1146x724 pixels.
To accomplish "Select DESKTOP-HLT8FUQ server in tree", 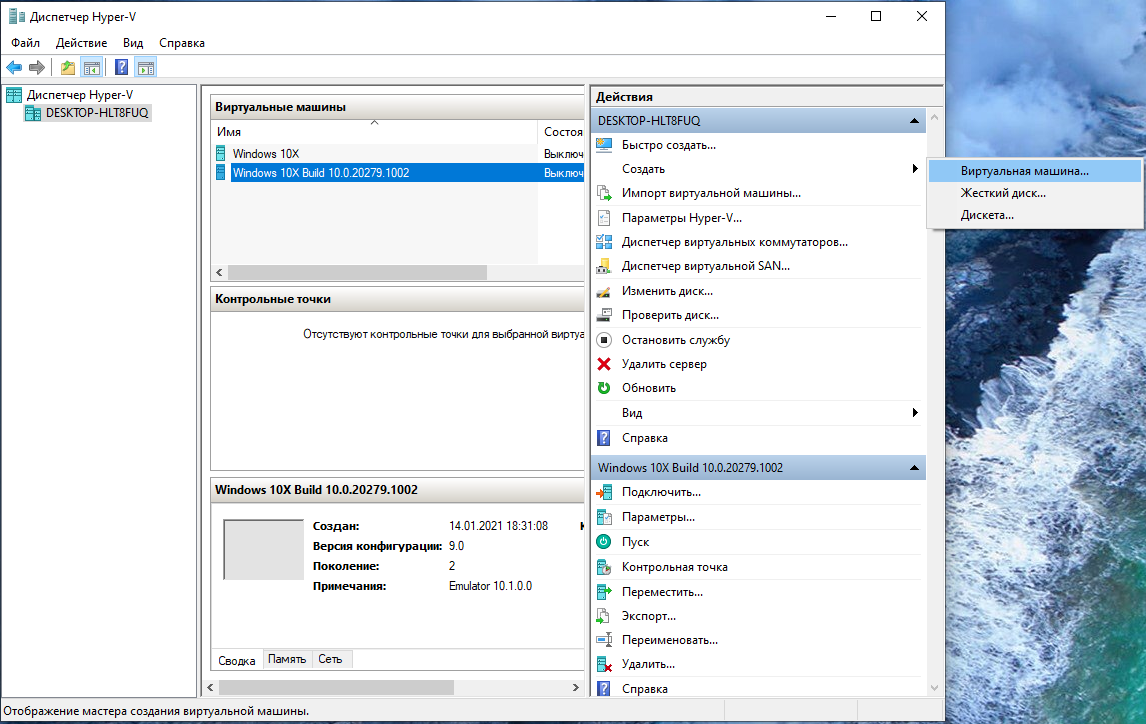I will tap(97, 113).
